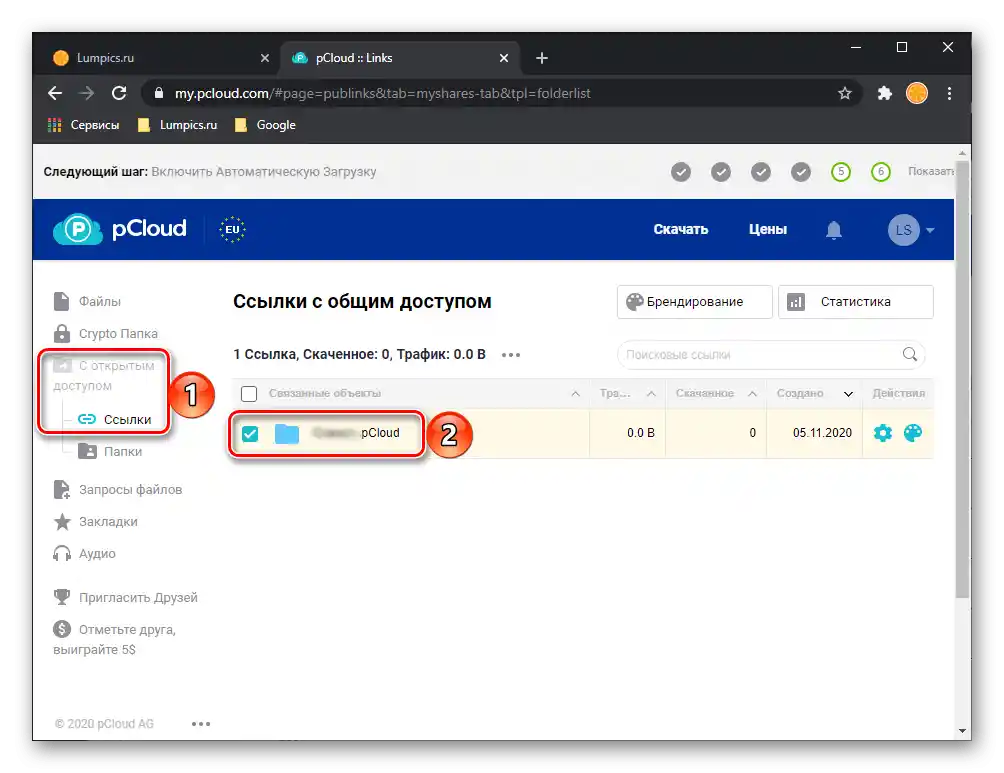Sort by Тра... traffic column
The image size is (1004, 773).
tap(626, 393)
